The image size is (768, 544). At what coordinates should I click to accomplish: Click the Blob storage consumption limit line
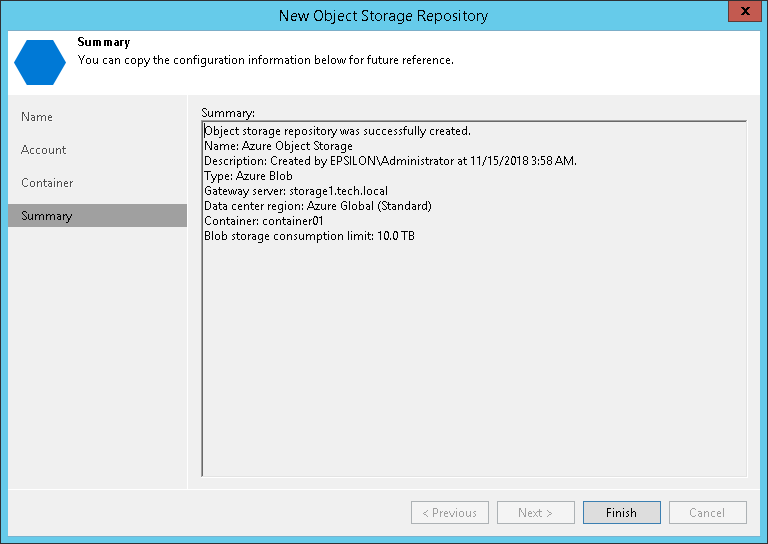point(309,236)
